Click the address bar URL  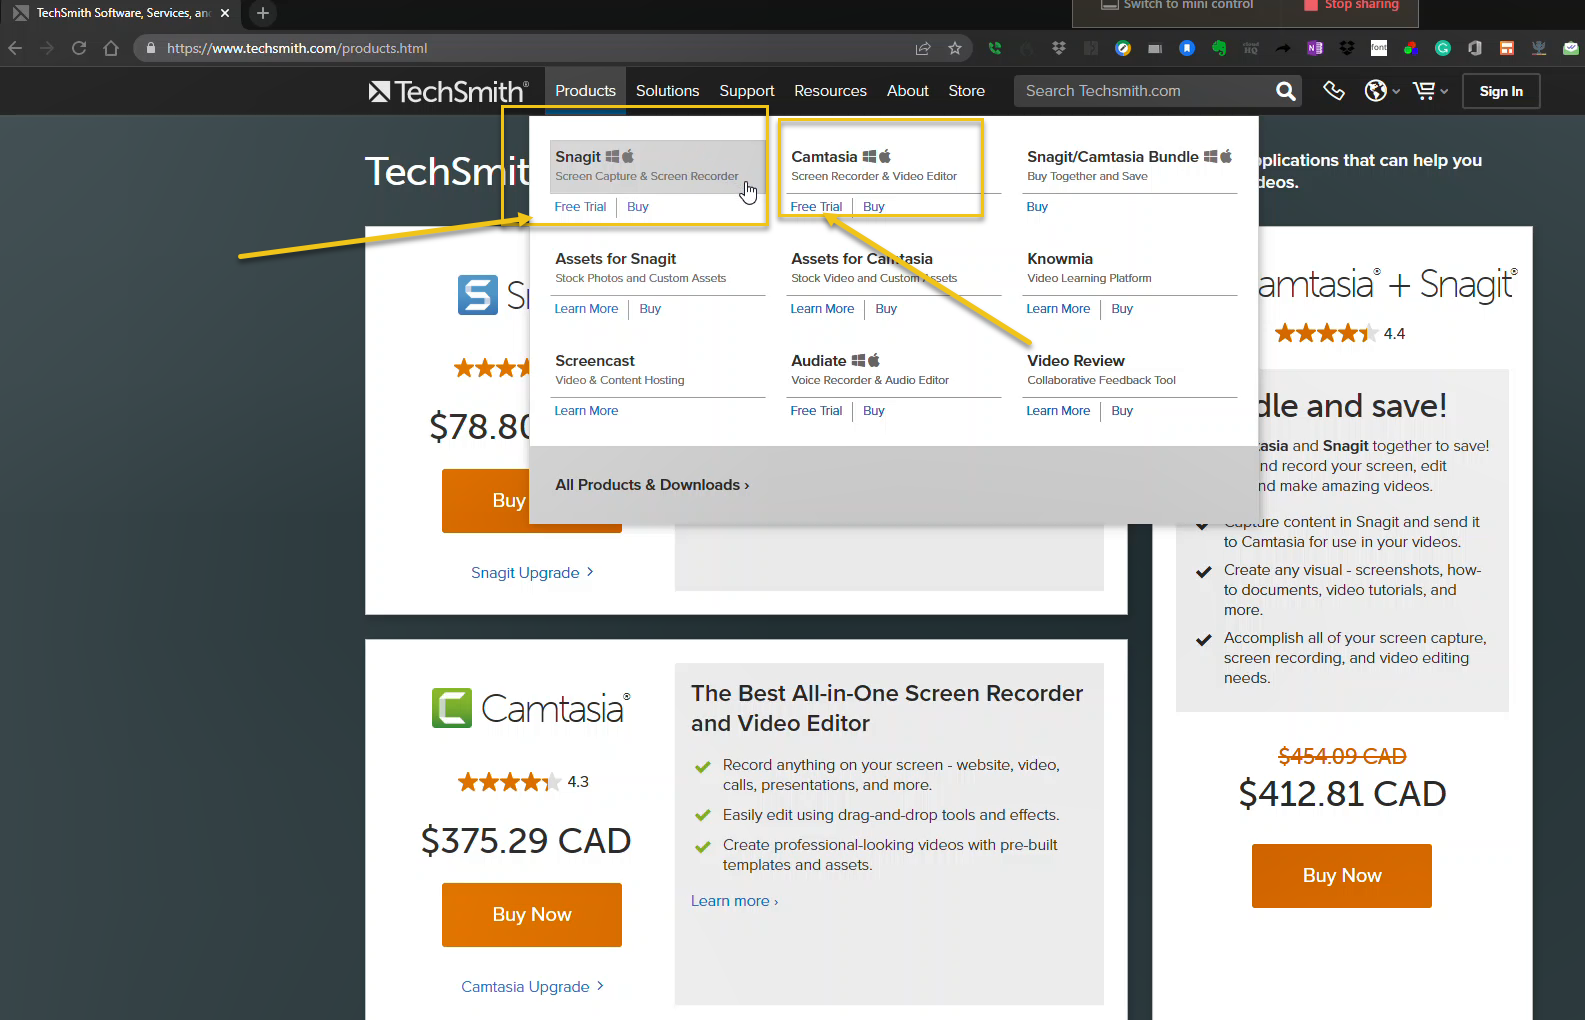[297, 48]
